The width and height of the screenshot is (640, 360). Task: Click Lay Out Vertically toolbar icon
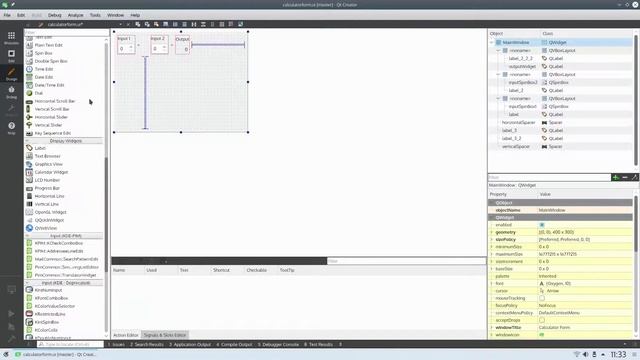(x=184, y=24)
